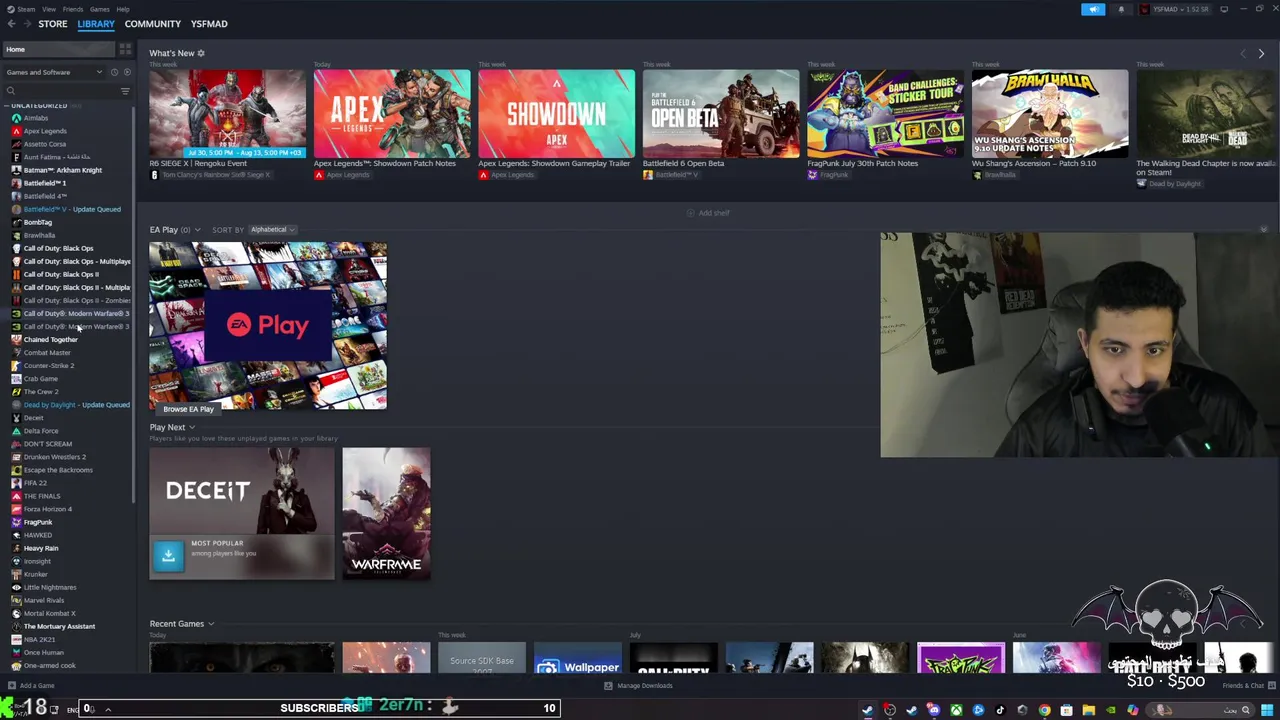
Task: Open Discord from the taskbar
Action: [x=933, y=710]
